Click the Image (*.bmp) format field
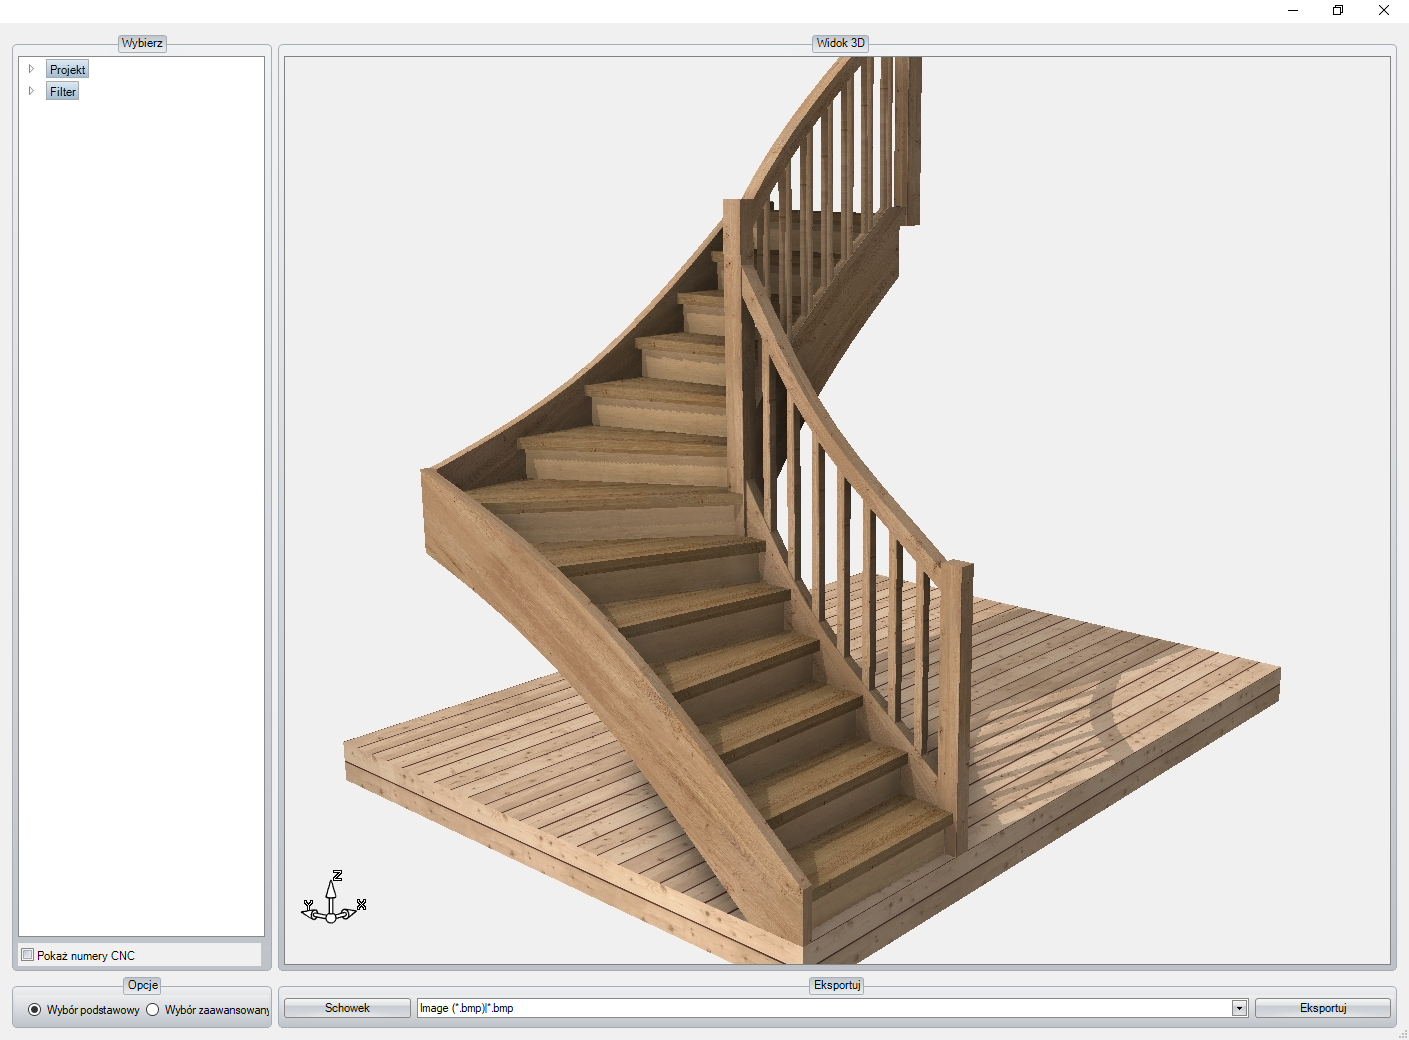1409x1040 pixels. [820, 1008]
